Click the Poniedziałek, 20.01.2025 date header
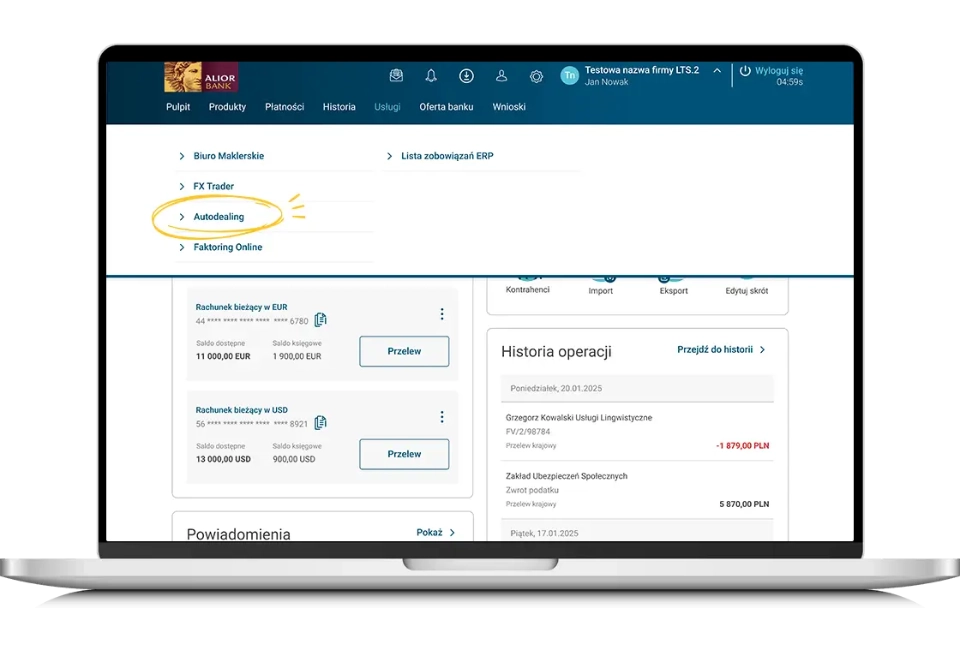The height and width of the screenshot is (668, 960). [x=637, y=388]
